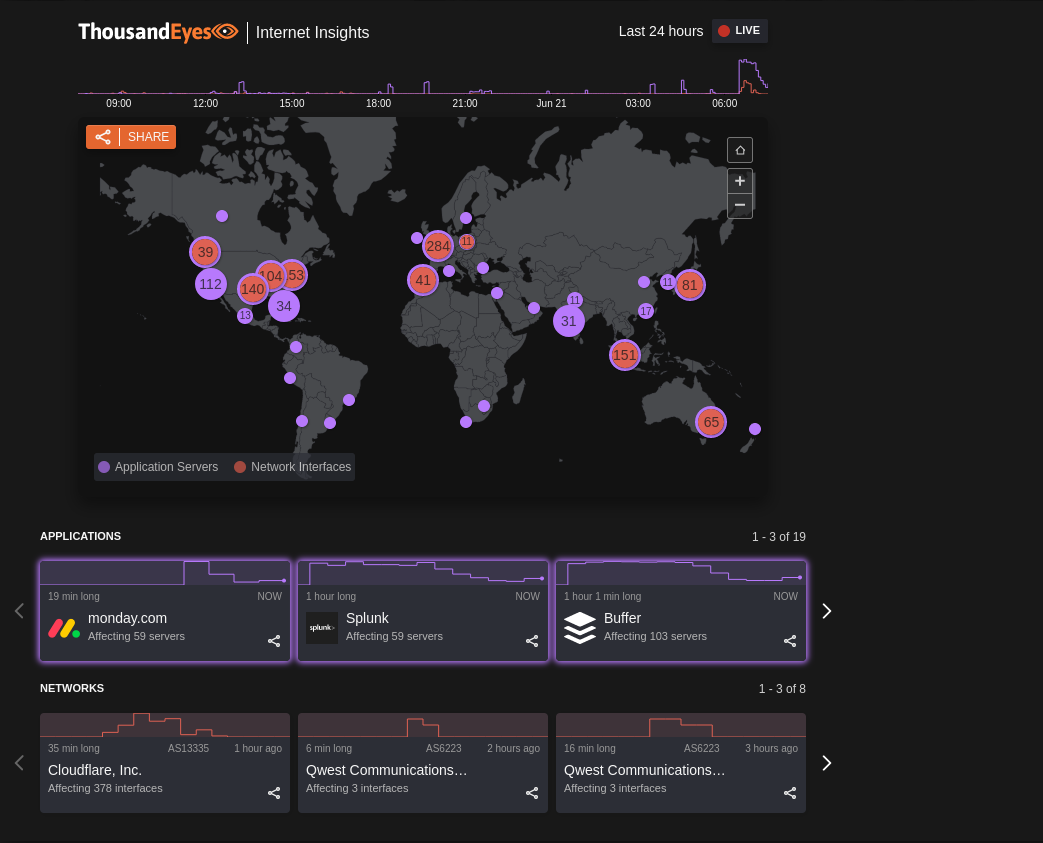Click the '1 - 3 of 19' counter
Viewport: 1043px width, 843px height.
coord(779,537)
